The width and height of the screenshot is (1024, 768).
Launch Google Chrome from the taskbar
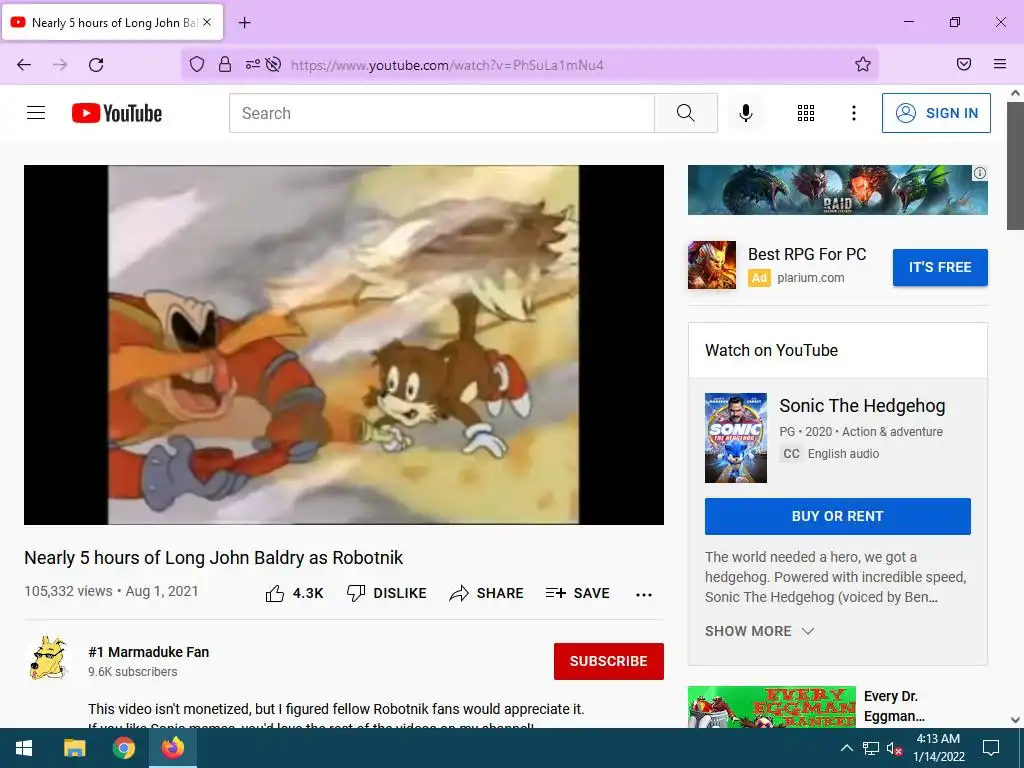pyautogui.click(x=123, y=748)
